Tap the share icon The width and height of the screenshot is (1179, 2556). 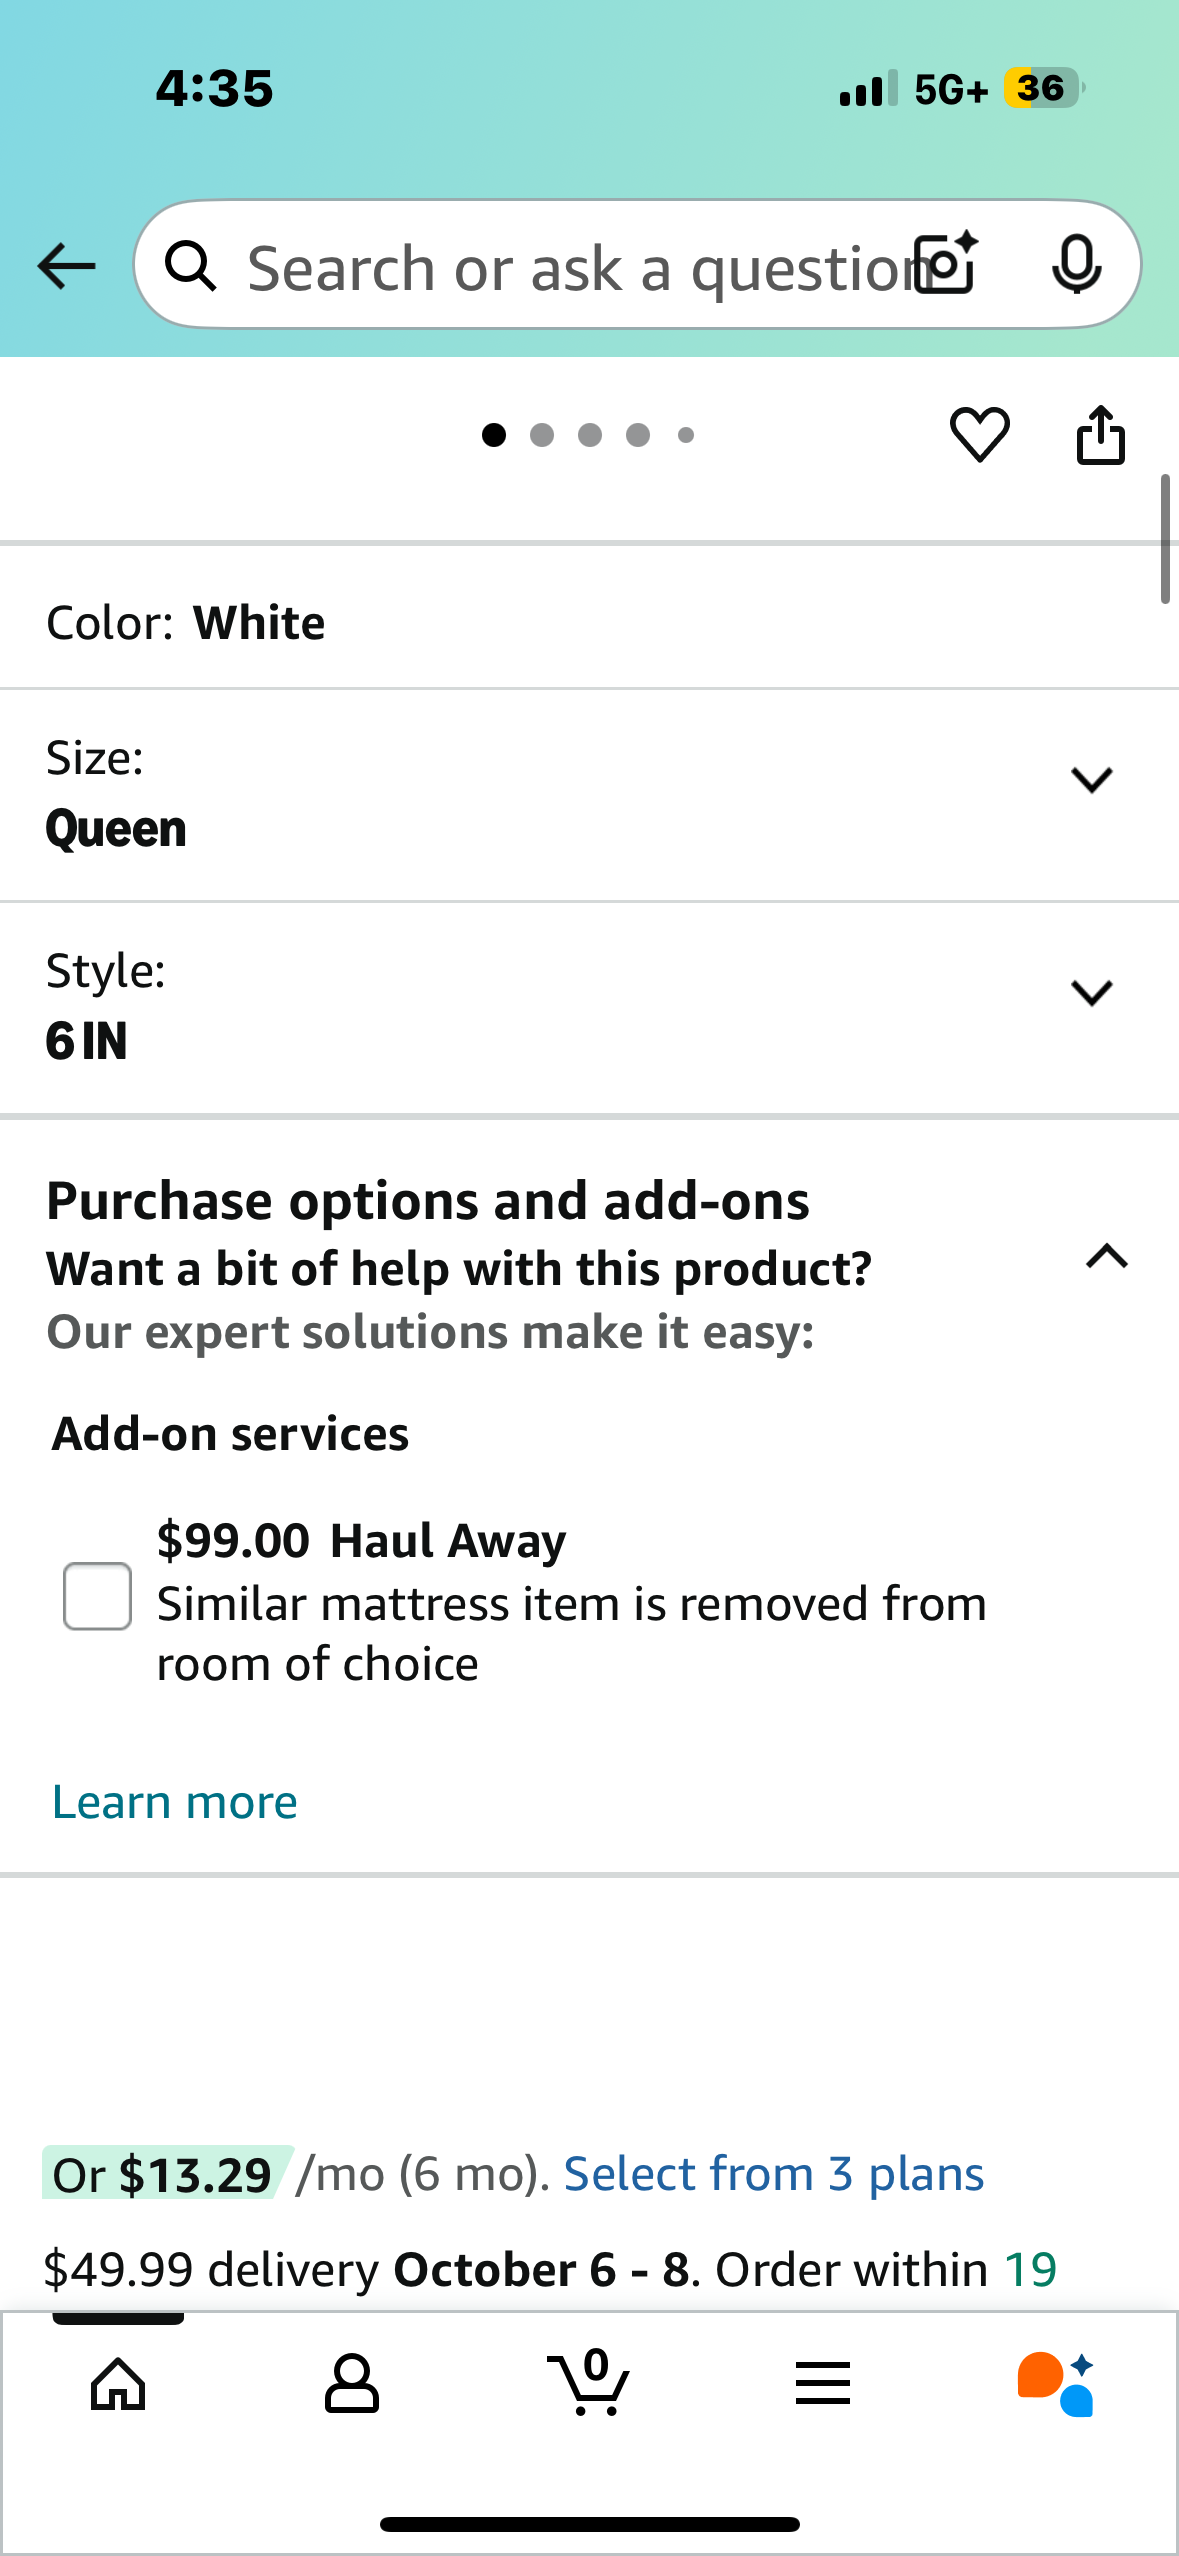pyautogui.click(x=1100, y=435)
